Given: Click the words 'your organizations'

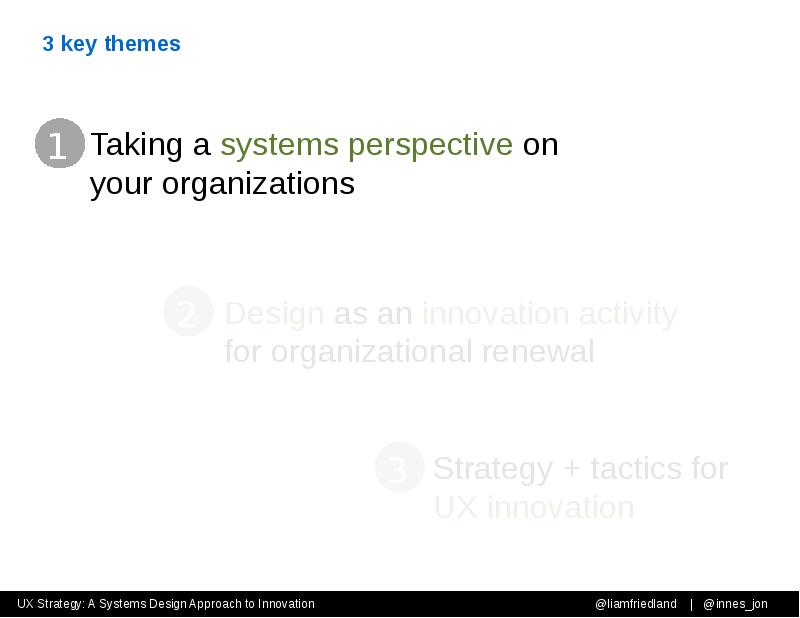Looking at the screenshot, I should pyautogui.click(x=222, y=184).
